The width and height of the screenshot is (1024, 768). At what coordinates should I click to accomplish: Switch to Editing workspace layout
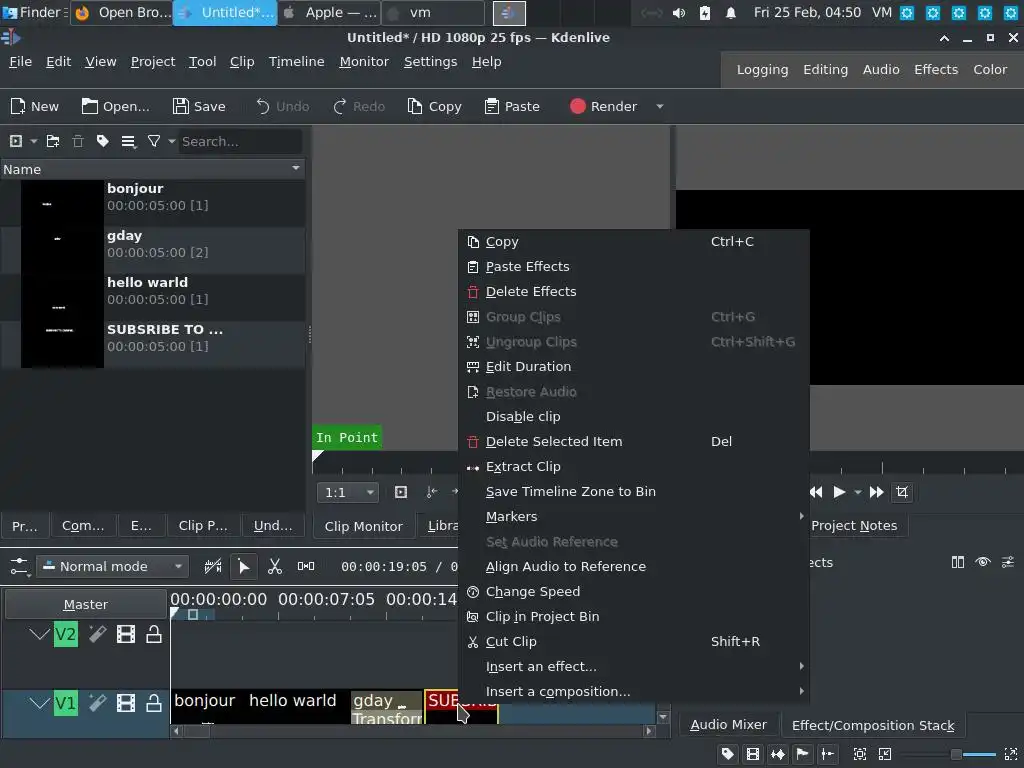[825, 69]
